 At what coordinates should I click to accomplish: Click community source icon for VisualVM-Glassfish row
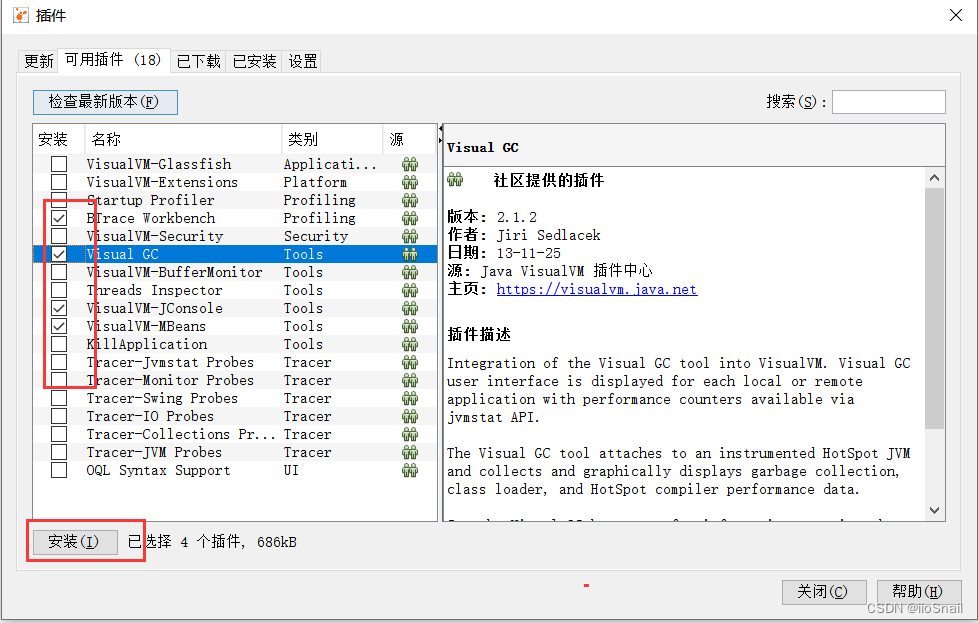pos(410,165)
